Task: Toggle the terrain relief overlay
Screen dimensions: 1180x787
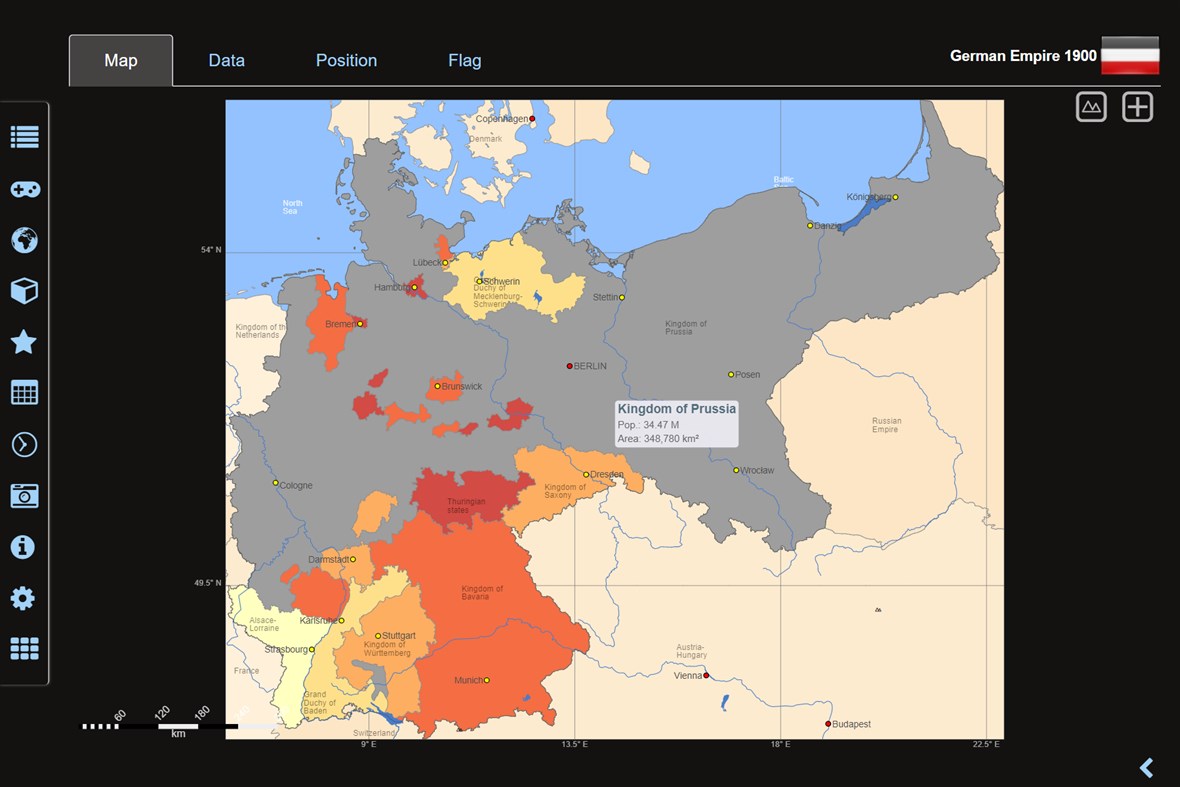Action: pos(1091,106)
